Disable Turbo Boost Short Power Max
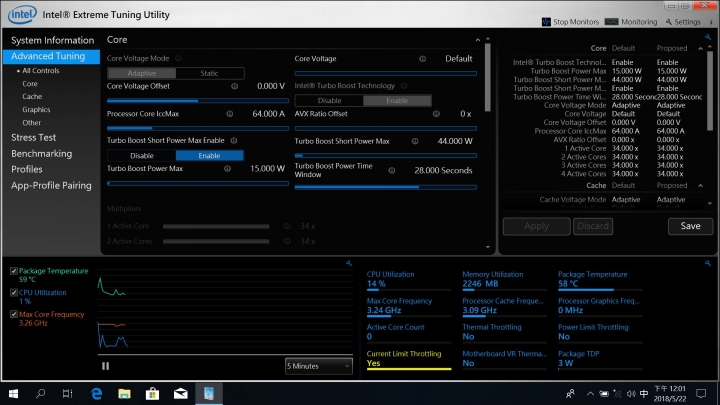Screen dimensions: 720x405 (142, 156)
